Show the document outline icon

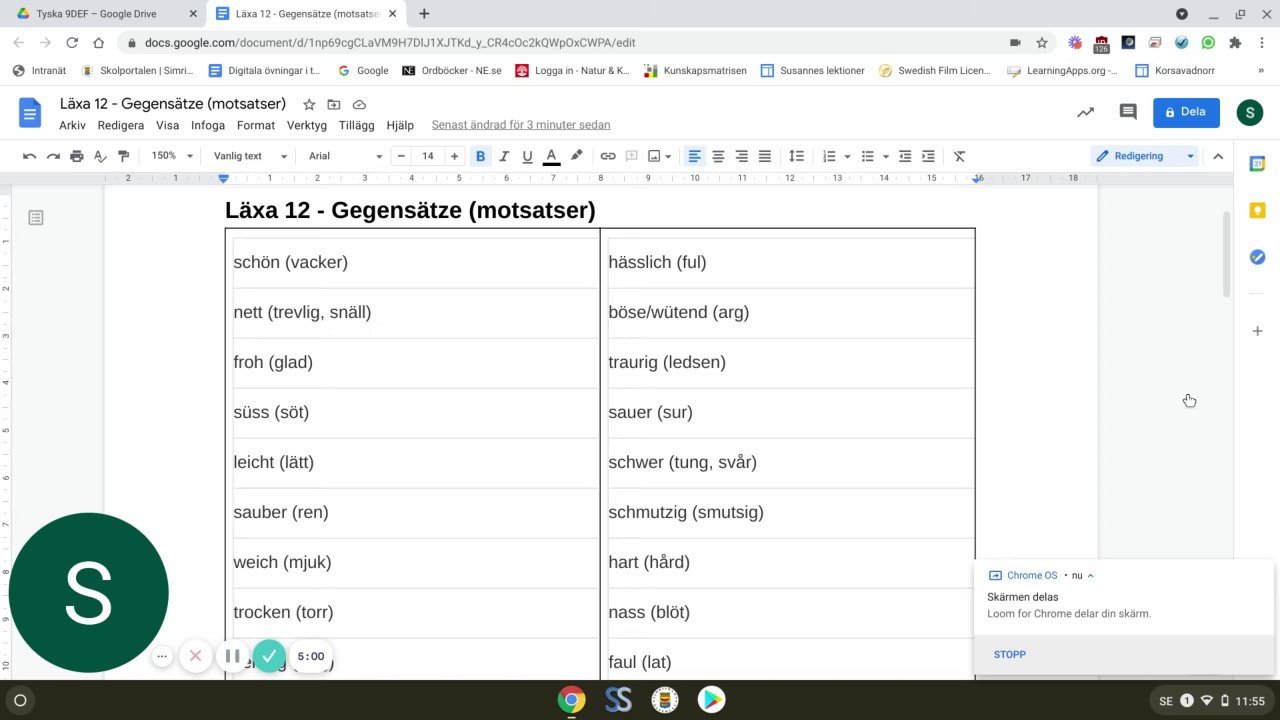coord(36,217)
